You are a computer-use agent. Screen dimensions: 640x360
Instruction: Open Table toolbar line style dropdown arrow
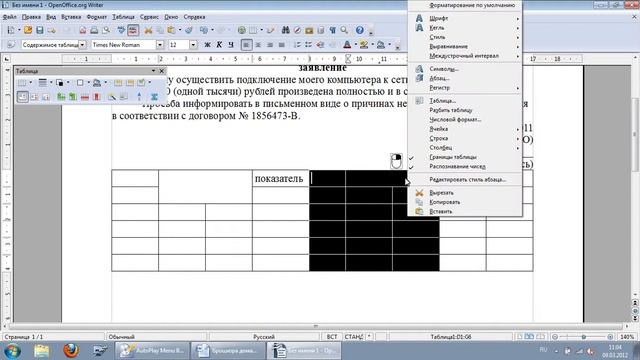point(51,83)
